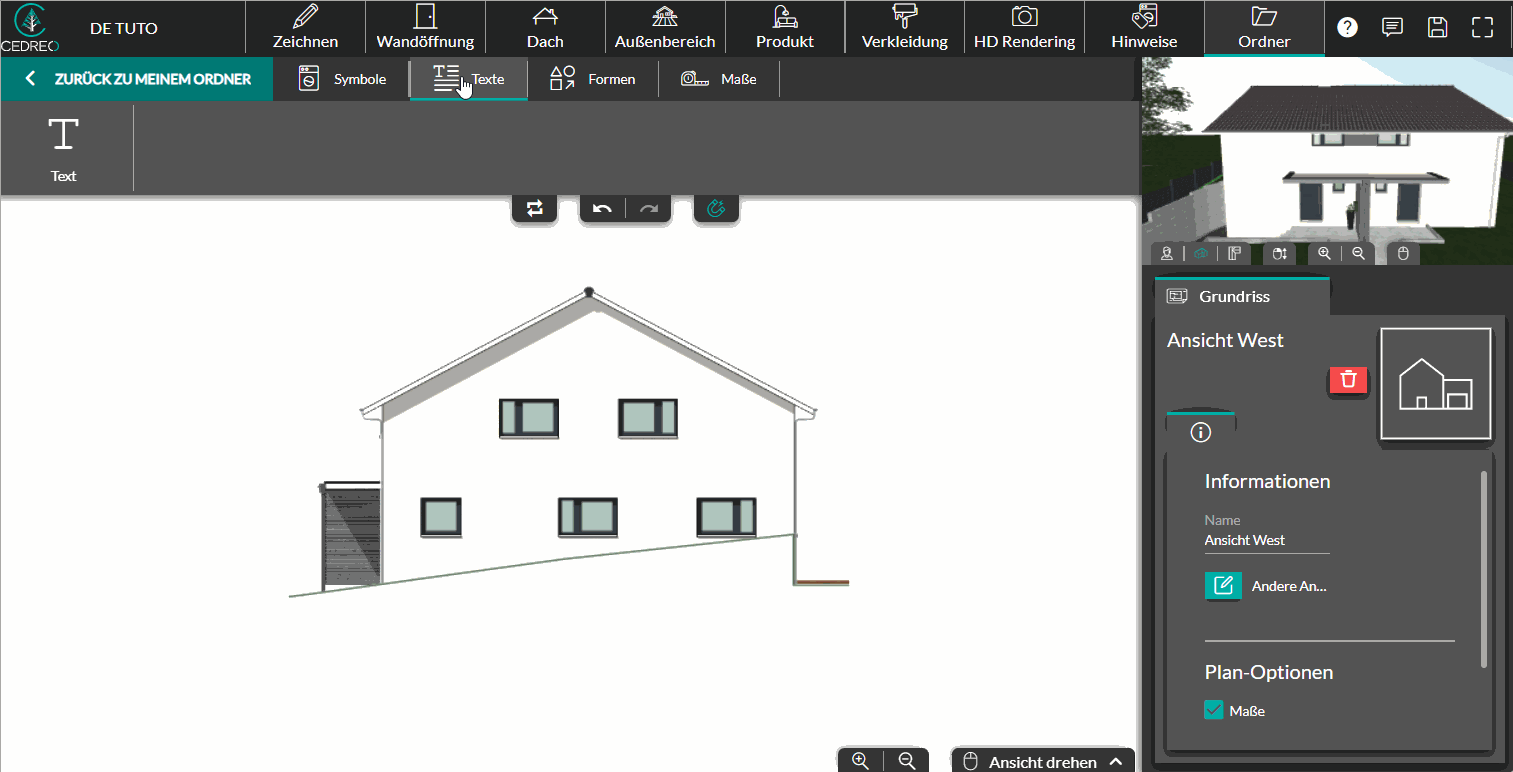The width and height of the screenshot is (1513, 772).
Task: Enter fullscreen mode
Action: 1482,27
